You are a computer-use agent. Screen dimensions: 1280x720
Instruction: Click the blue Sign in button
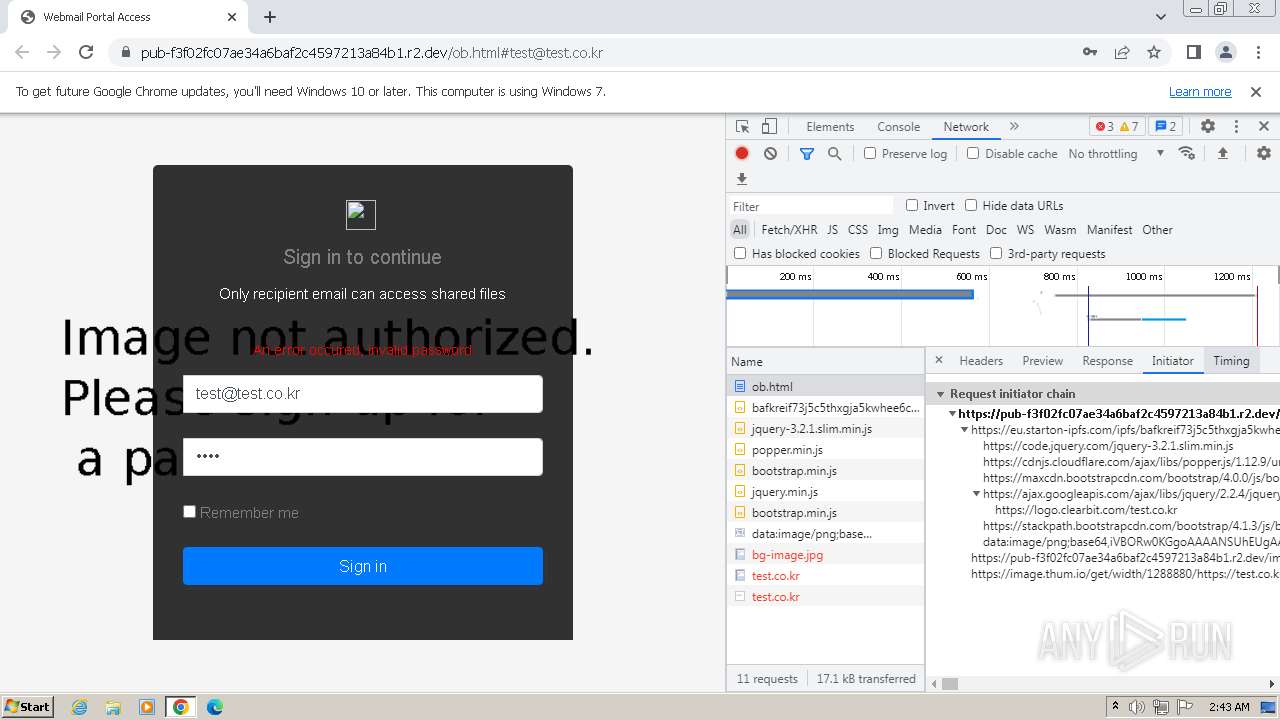pyautogui.click(x=363, y=566)
